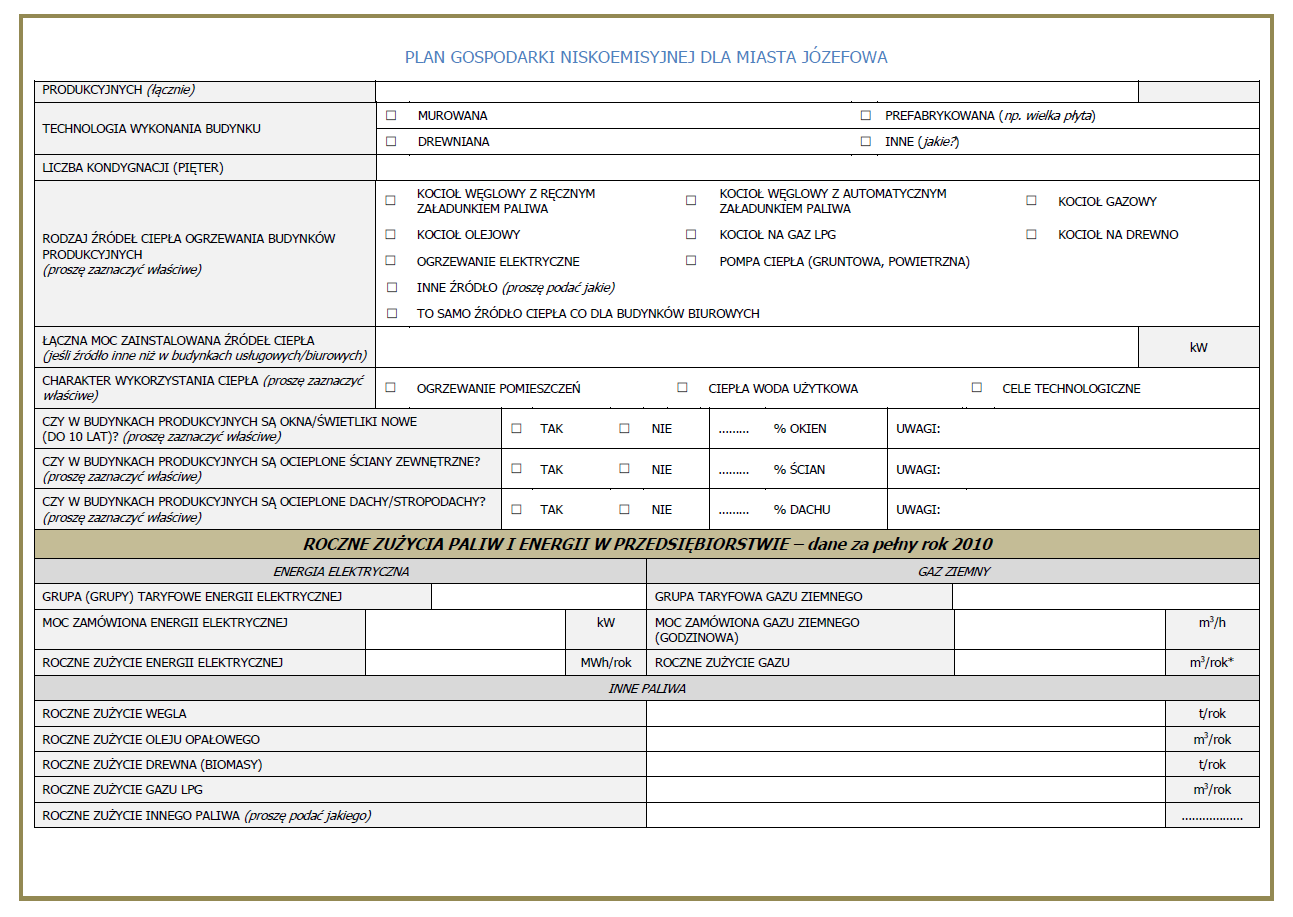Screen dimensions: 1293x917
Task: Click ROCZNE ZUŻYCIE WĘGLA value field
Action: (x=906, y=714)
